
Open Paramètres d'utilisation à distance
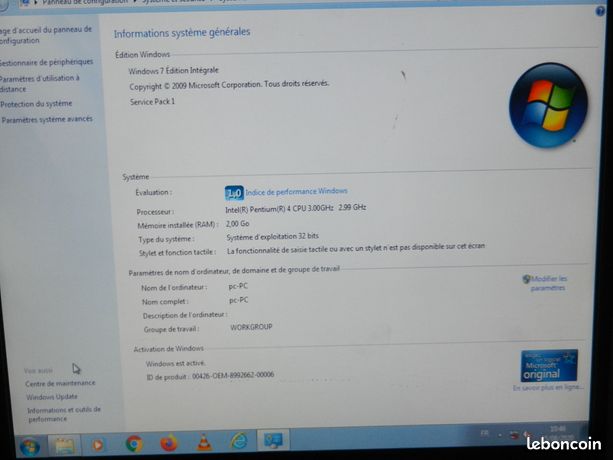[x=39, y=83]
